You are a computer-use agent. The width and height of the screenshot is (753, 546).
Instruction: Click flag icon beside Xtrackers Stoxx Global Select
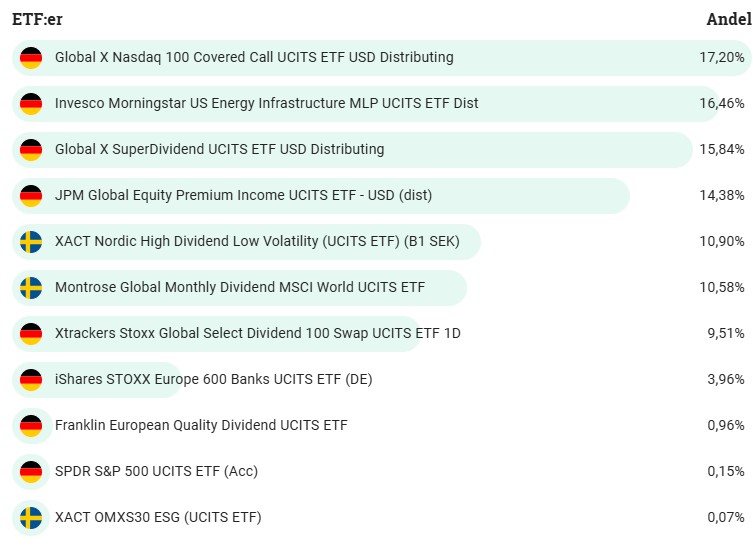tap(31, 334)
